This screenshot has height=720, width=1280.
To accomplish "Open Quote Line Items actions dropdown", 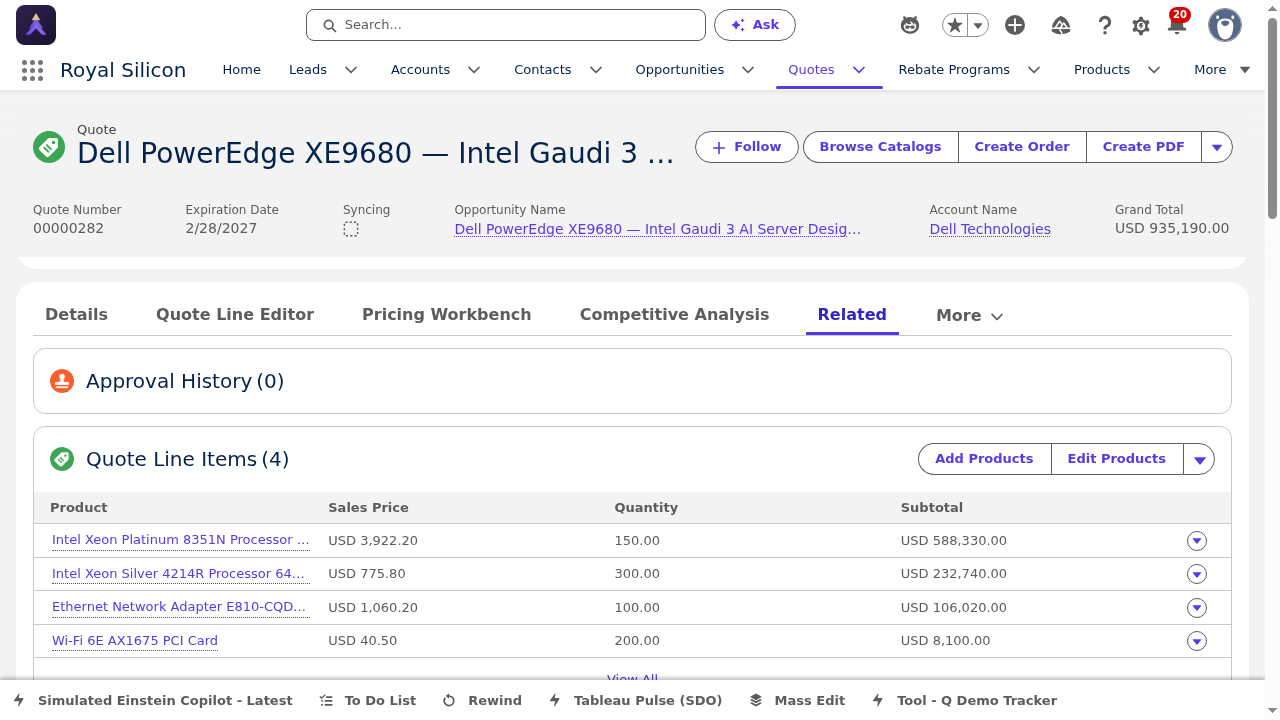I will pos(1199,459).
